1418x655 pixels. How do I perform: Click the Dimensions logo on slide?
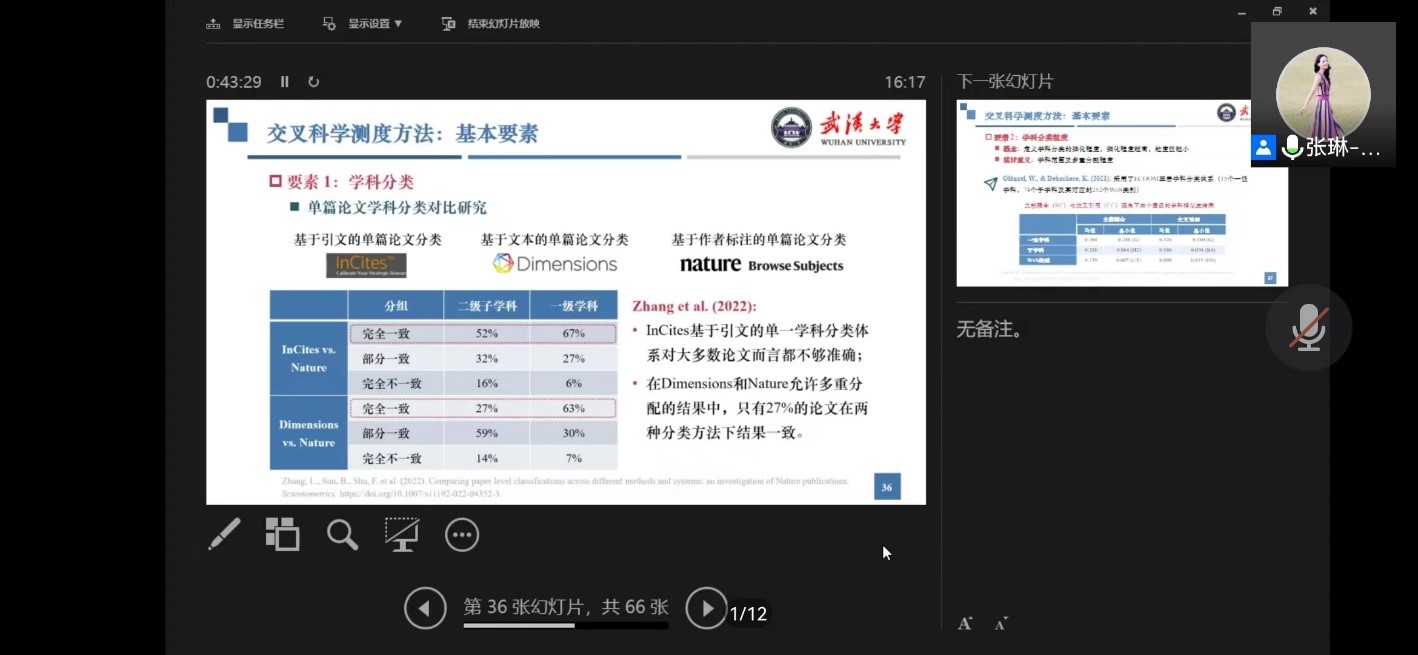pos(555,264)
